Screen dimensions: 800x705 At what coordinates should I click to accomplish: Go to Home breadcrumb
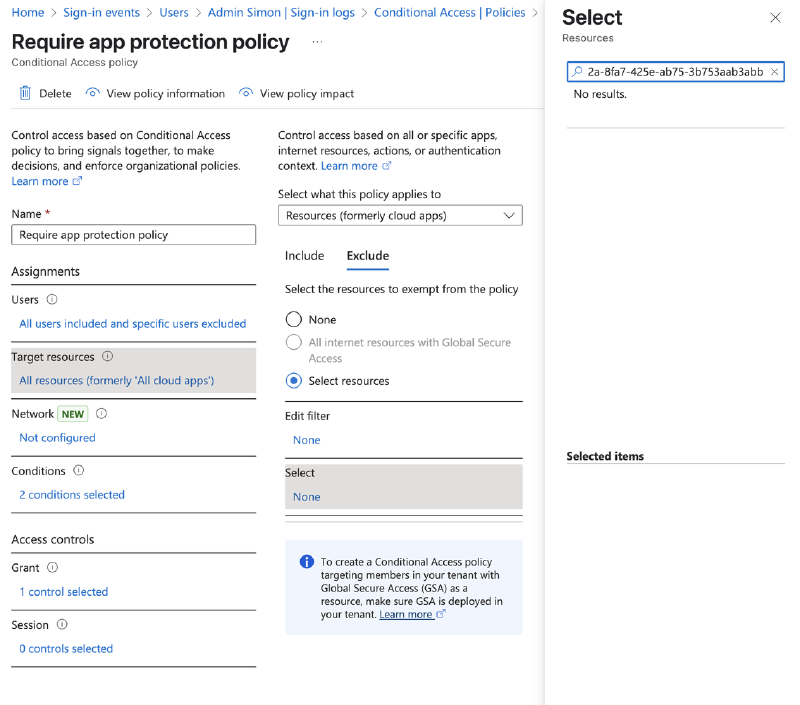tap(28, 13)
